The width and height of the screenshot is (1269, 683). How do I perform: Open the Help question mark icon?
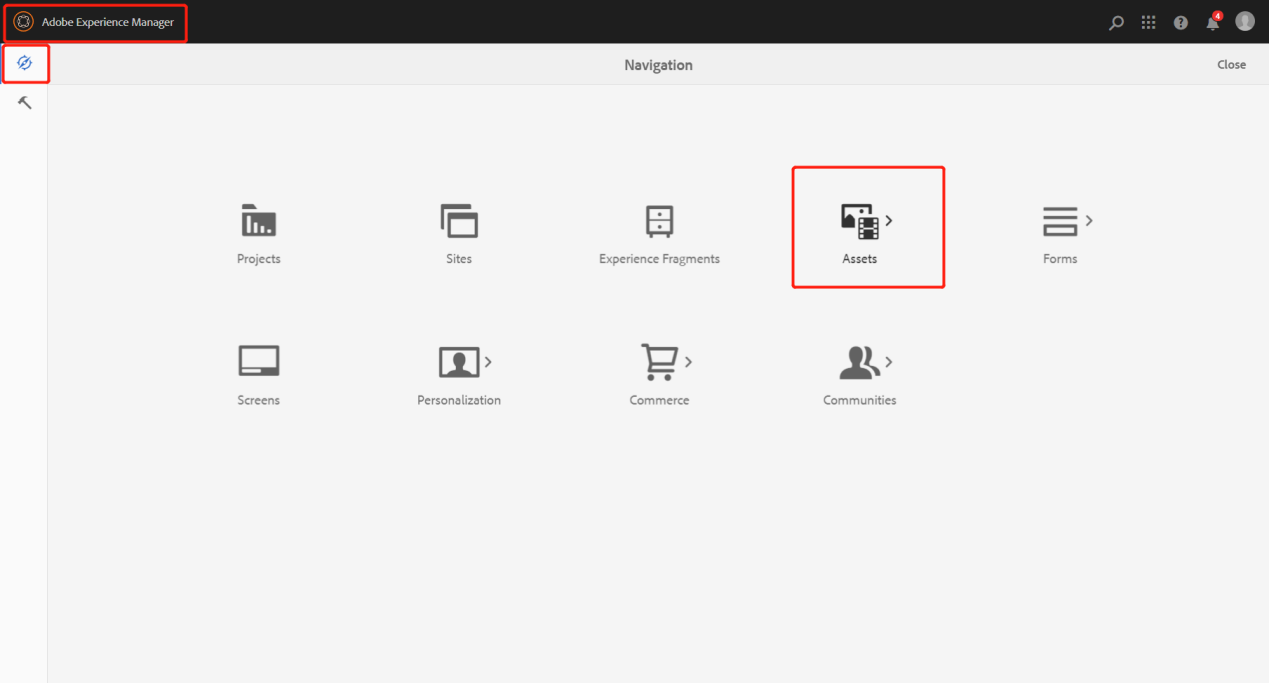coord(1181,22)
